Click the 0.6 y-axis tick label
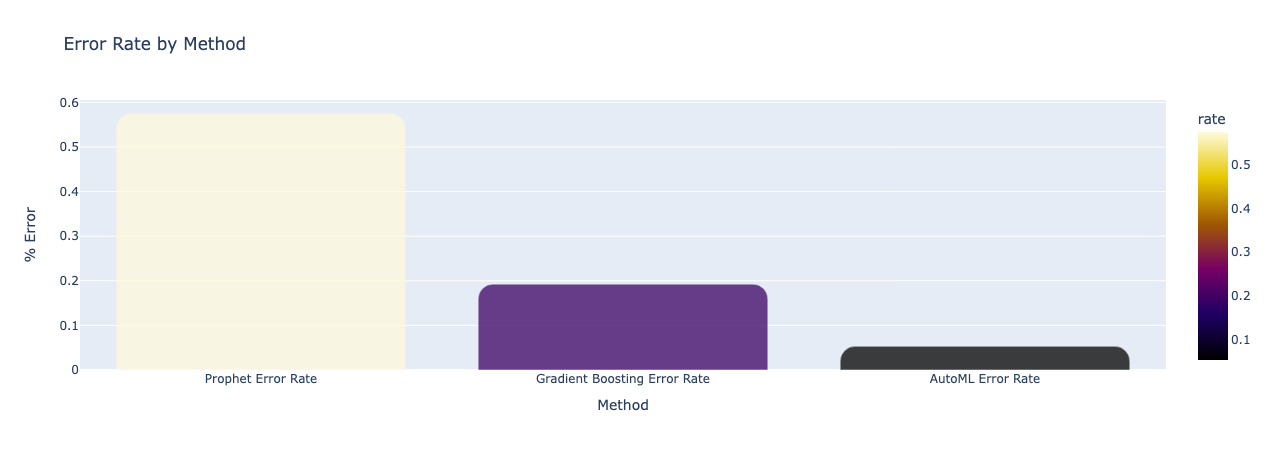Viewport: 1269px width, 450px height. (x=69, y=103)
